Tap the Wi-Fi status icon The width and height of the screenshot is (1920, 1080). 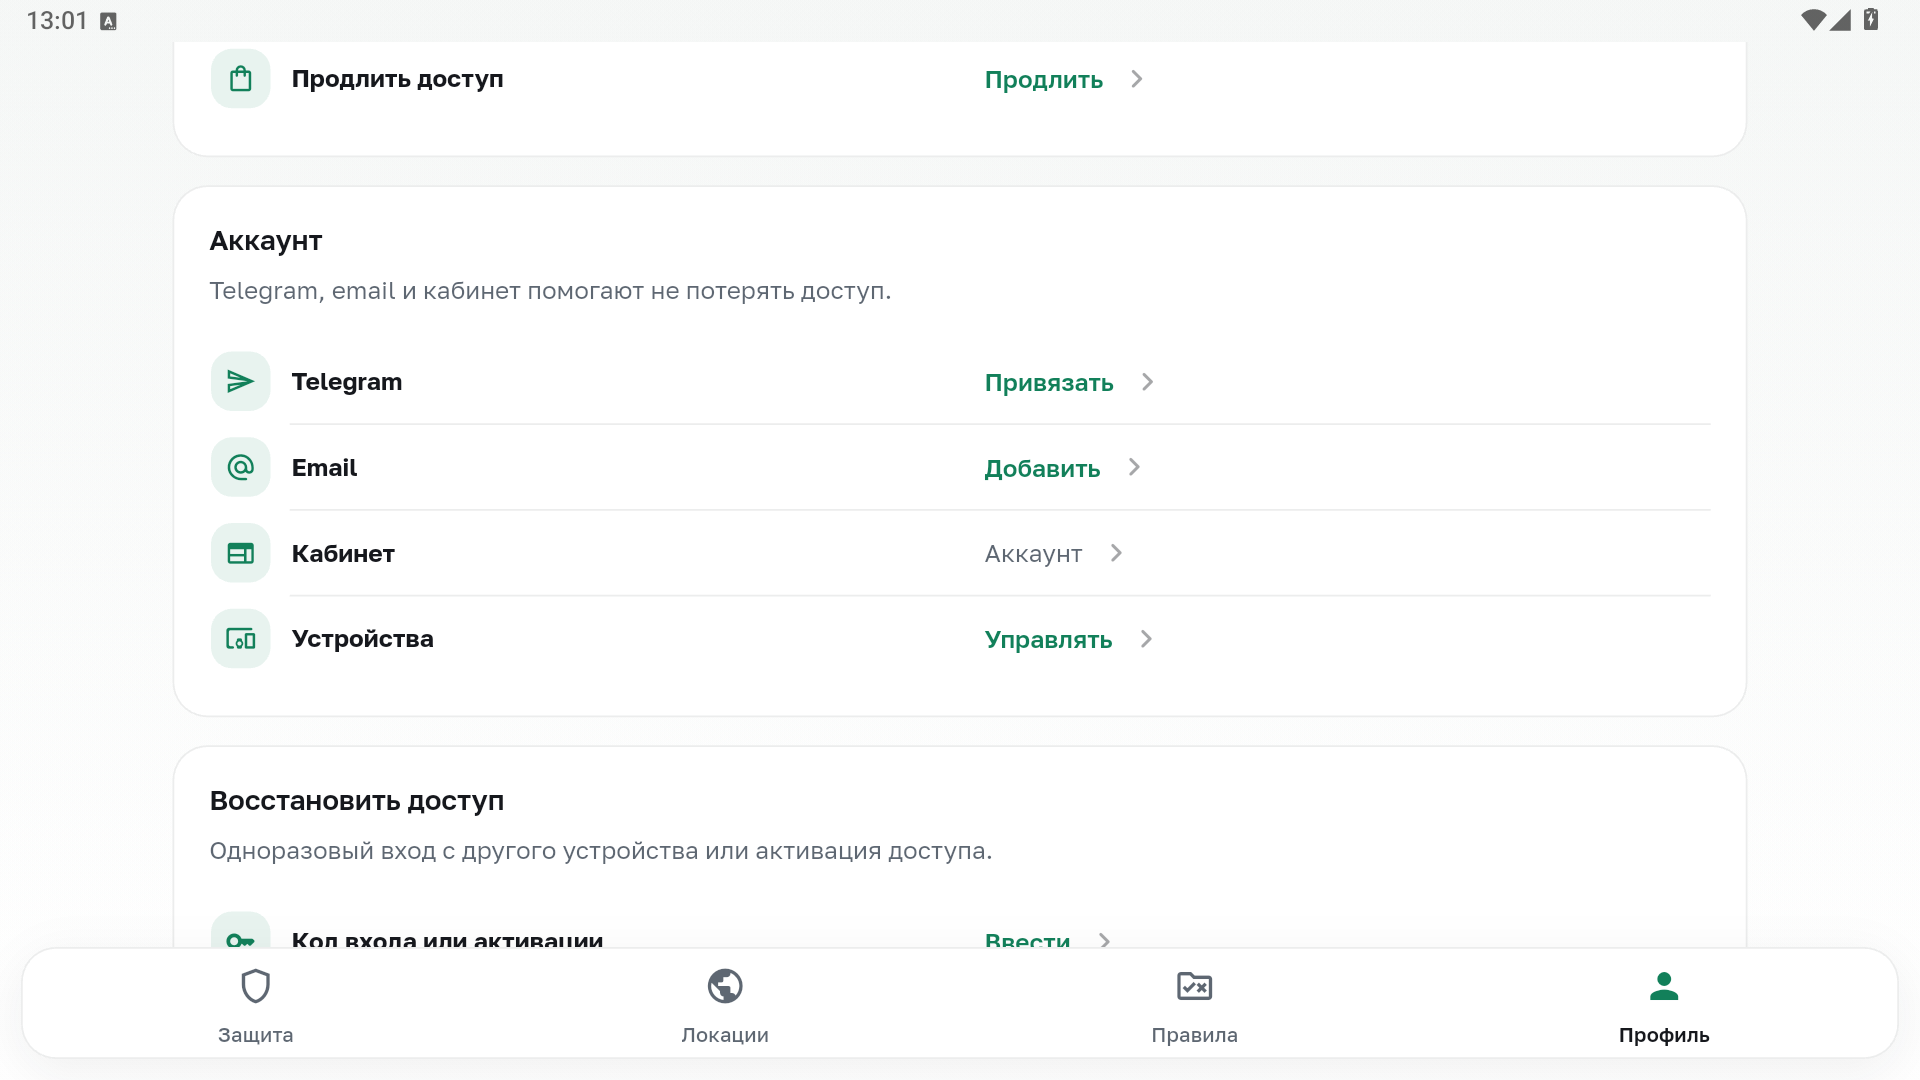point(1813,20)
